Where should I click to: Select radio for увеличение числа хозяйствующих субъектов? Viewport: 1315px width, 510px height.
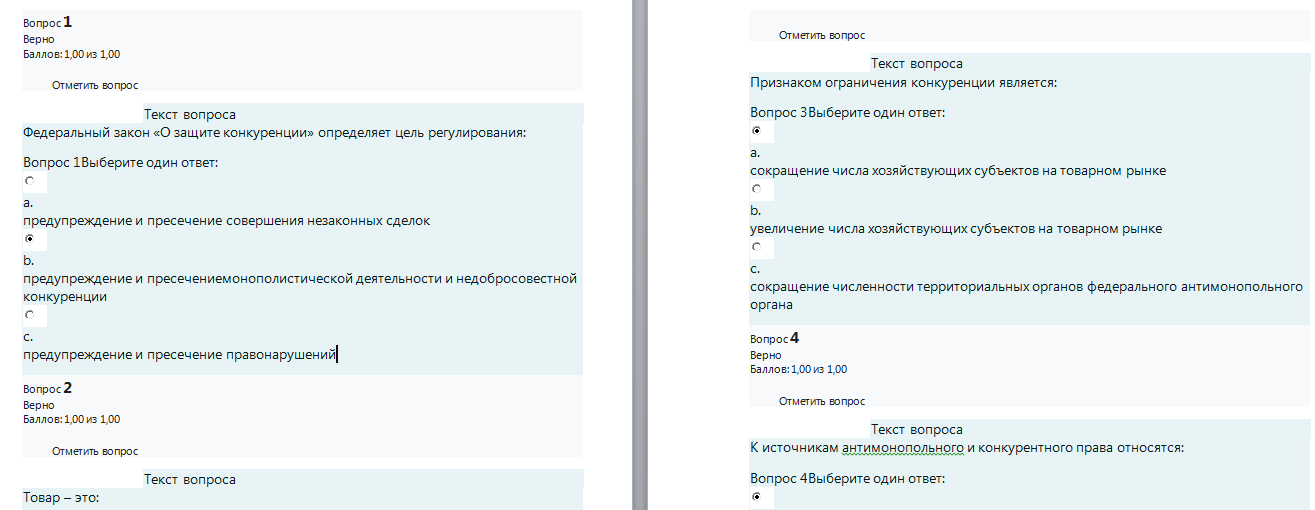pos(757,189)
